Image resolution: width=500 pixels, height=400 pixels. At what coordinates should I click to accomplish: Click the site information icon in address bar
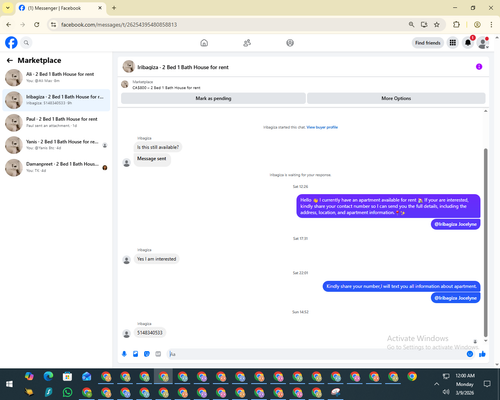pos(53,25)
